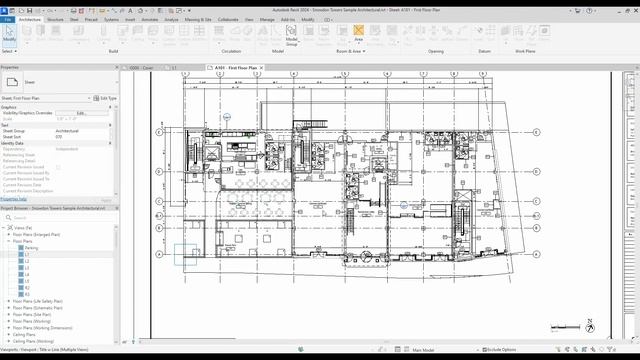Select the Floor tool in the Build panel
This screenshot has width=640, height=360.
pos(153,34)
